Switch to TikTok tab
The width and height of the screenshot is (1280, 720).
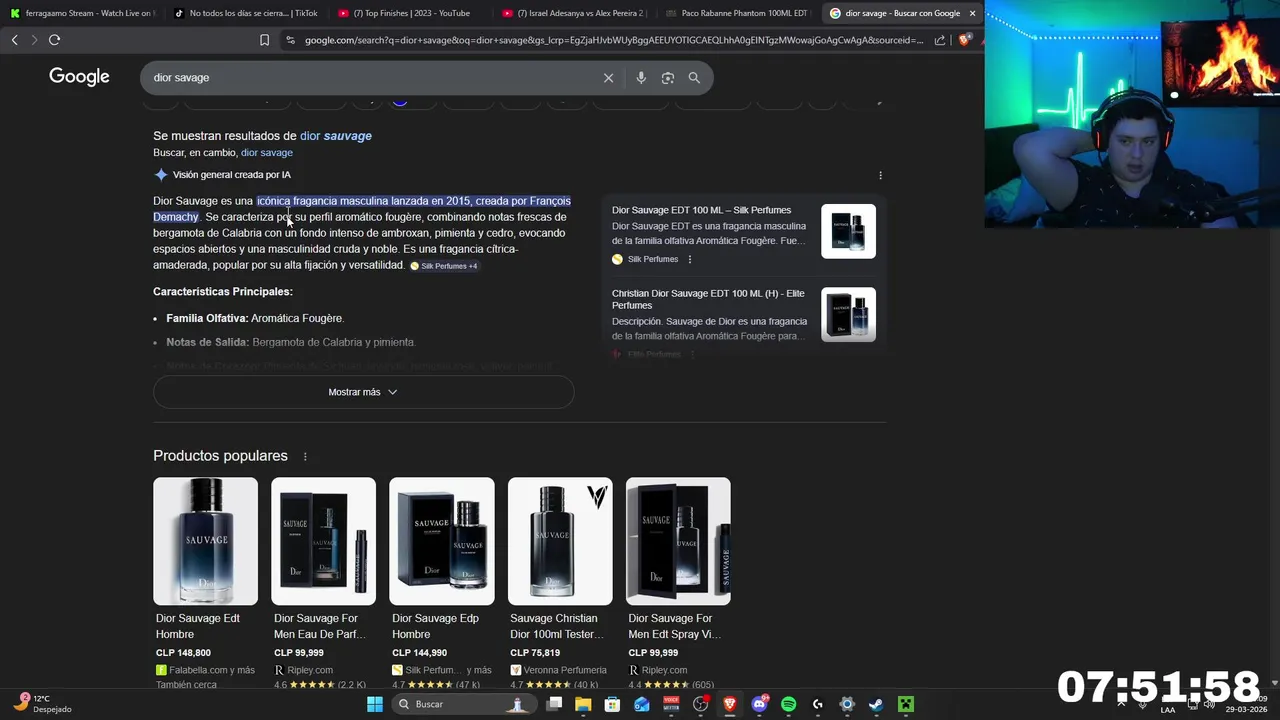[x=245, y=13]
